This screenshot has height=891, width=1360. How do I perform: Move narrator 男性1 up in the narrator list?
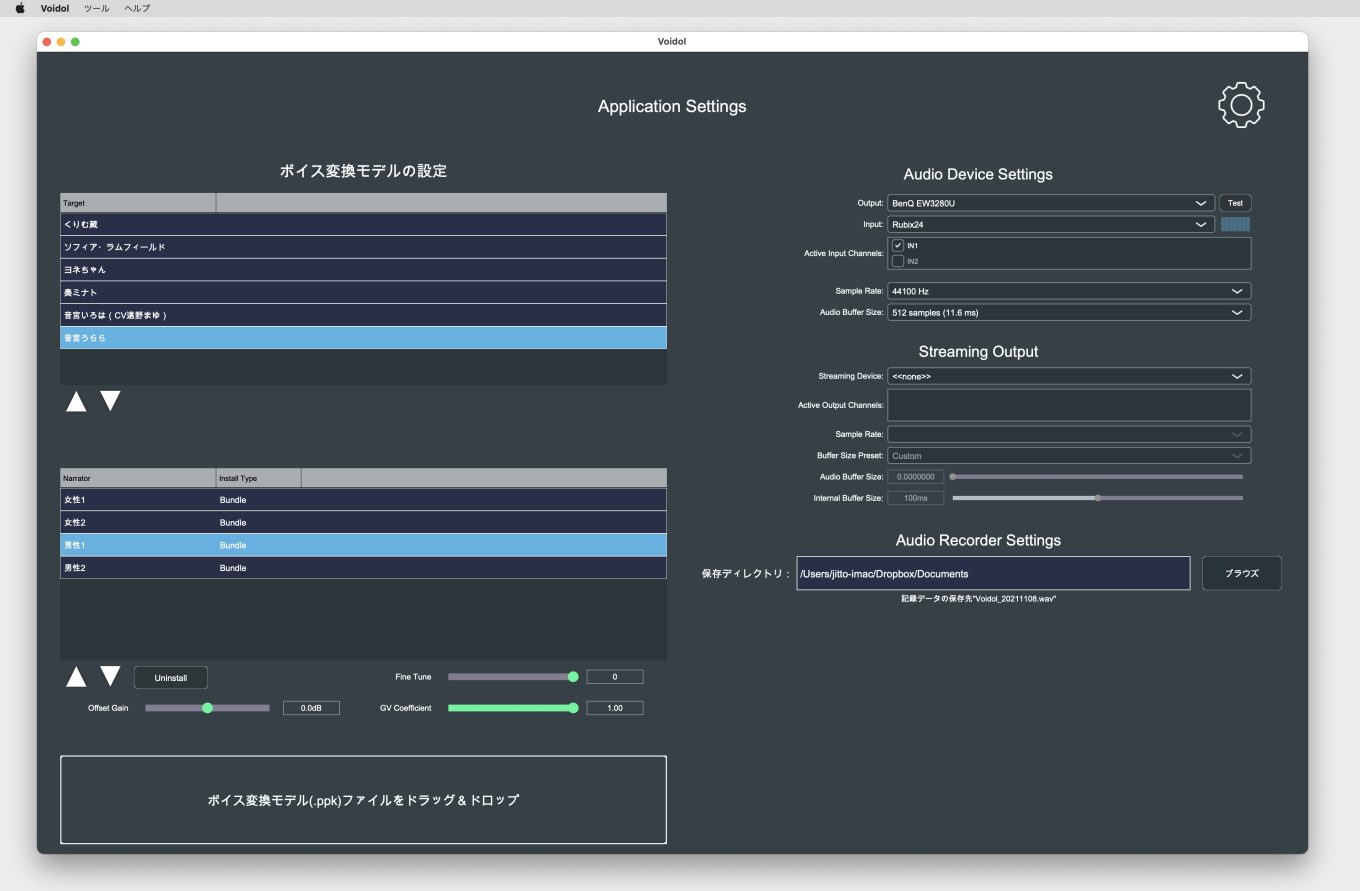click(76, 676)
